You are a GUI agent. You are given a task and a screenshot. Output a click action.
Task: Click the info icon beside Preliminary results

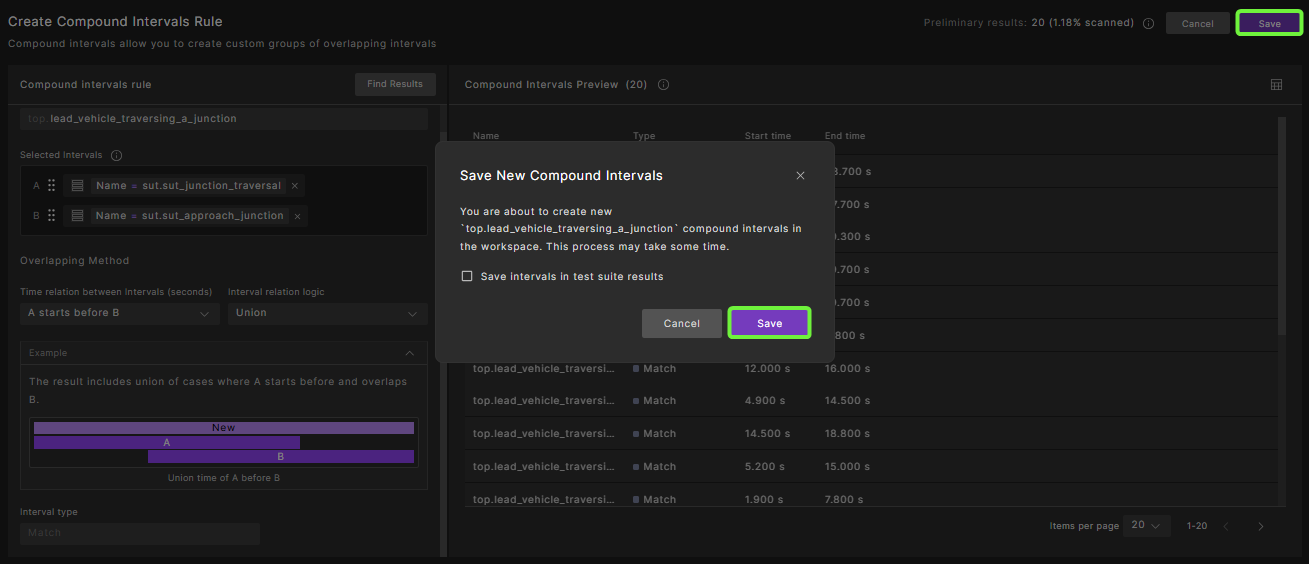click(x=1148, y=24)
